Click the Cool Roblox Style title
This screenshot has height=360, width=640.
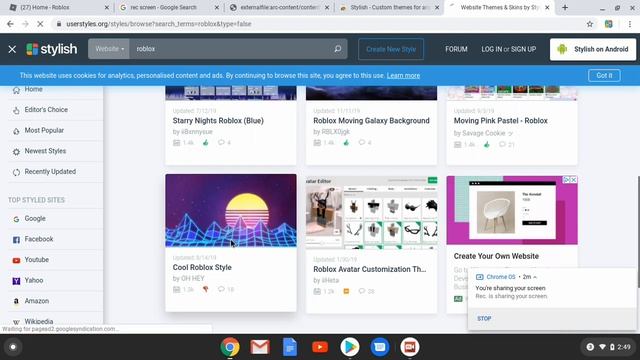[x=202, y=267]
